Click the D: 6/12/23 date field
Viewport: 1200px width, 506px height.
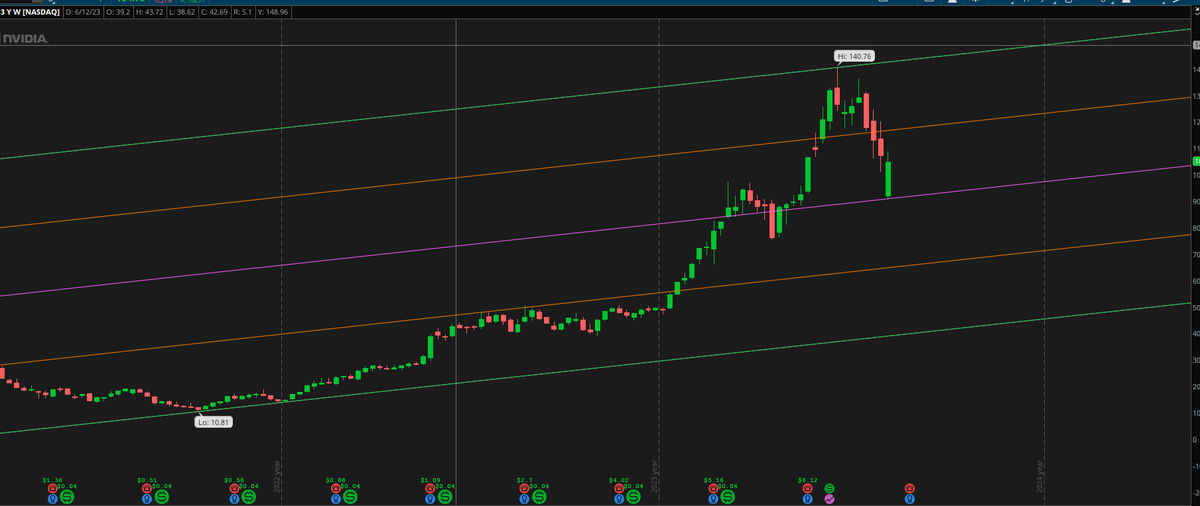point(85,12)
